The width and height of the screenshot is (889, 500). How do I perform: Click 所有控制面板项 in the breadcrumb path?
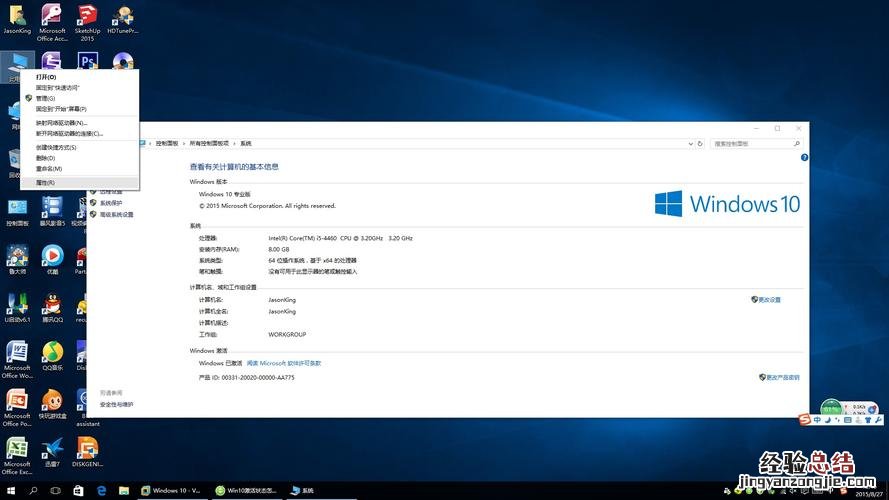point(210,144)
